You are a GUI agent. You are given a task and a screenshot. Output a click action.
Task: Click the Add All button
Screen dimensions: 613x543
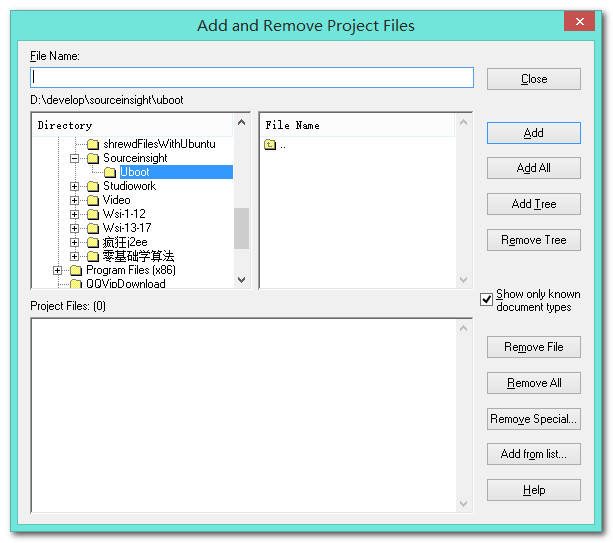point(533,168)
